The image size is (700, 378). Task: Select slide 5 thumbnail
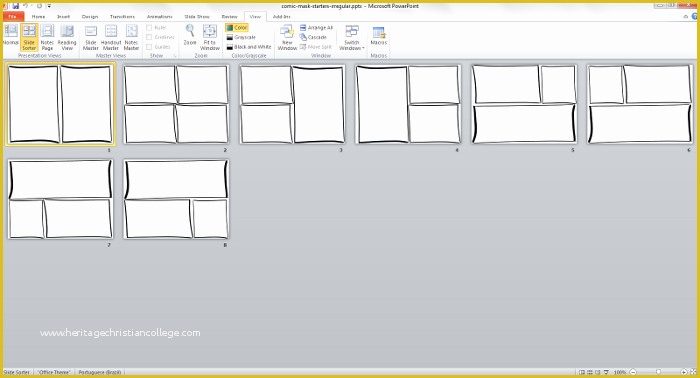(x=525, y=104)
